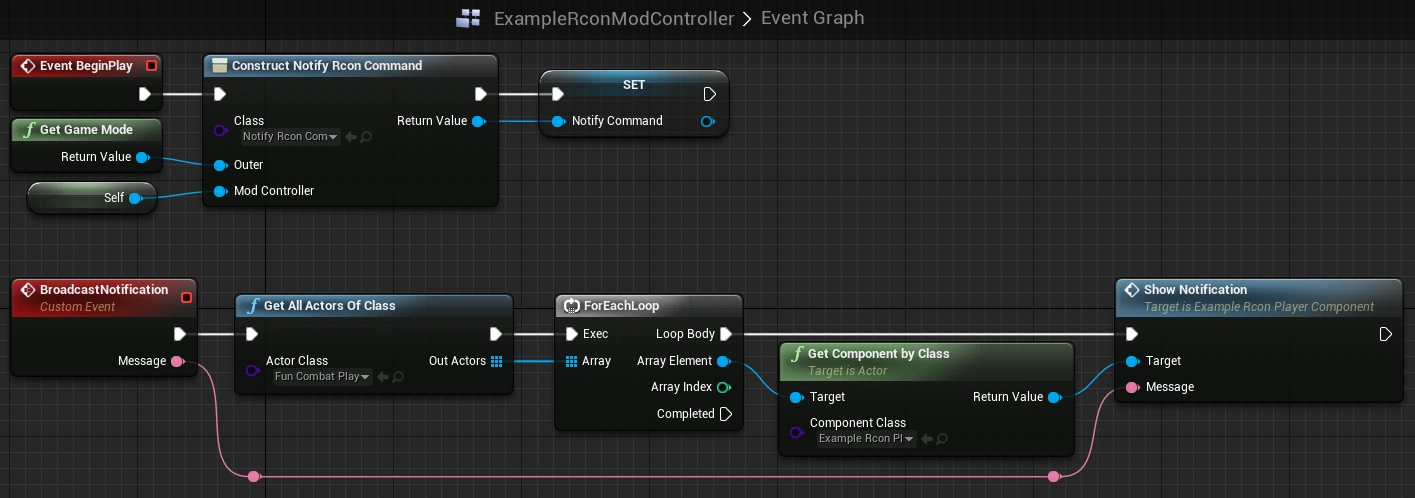Click Return Value pin on Construct Notify Rcon Command
1415x498 pixels.
coord(479,121)
